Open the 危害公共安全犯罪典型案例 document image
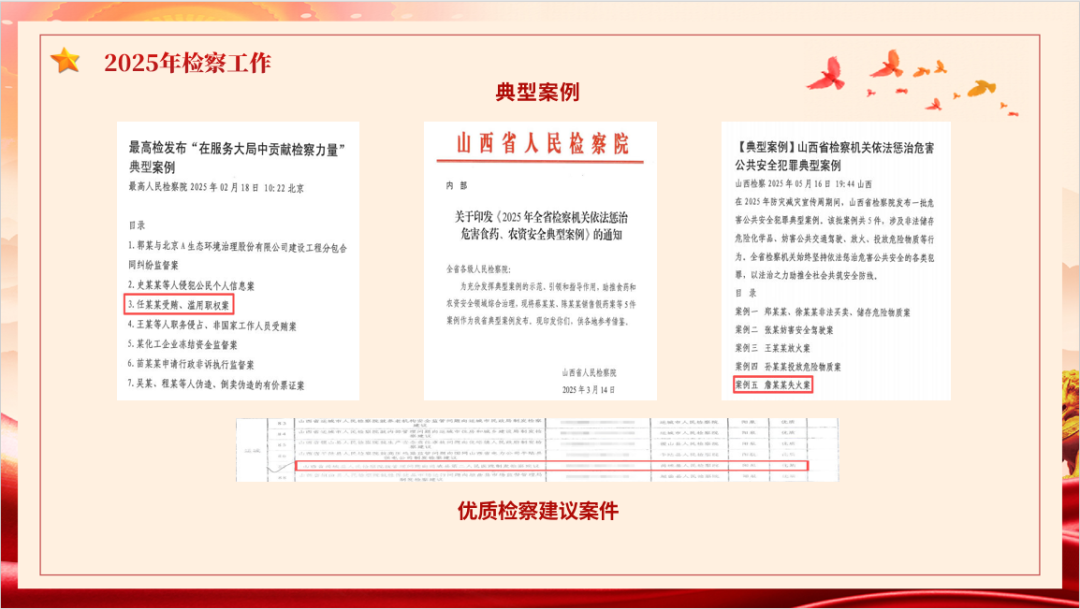Viewport: 1080px width, 609px height. (835, 260)
